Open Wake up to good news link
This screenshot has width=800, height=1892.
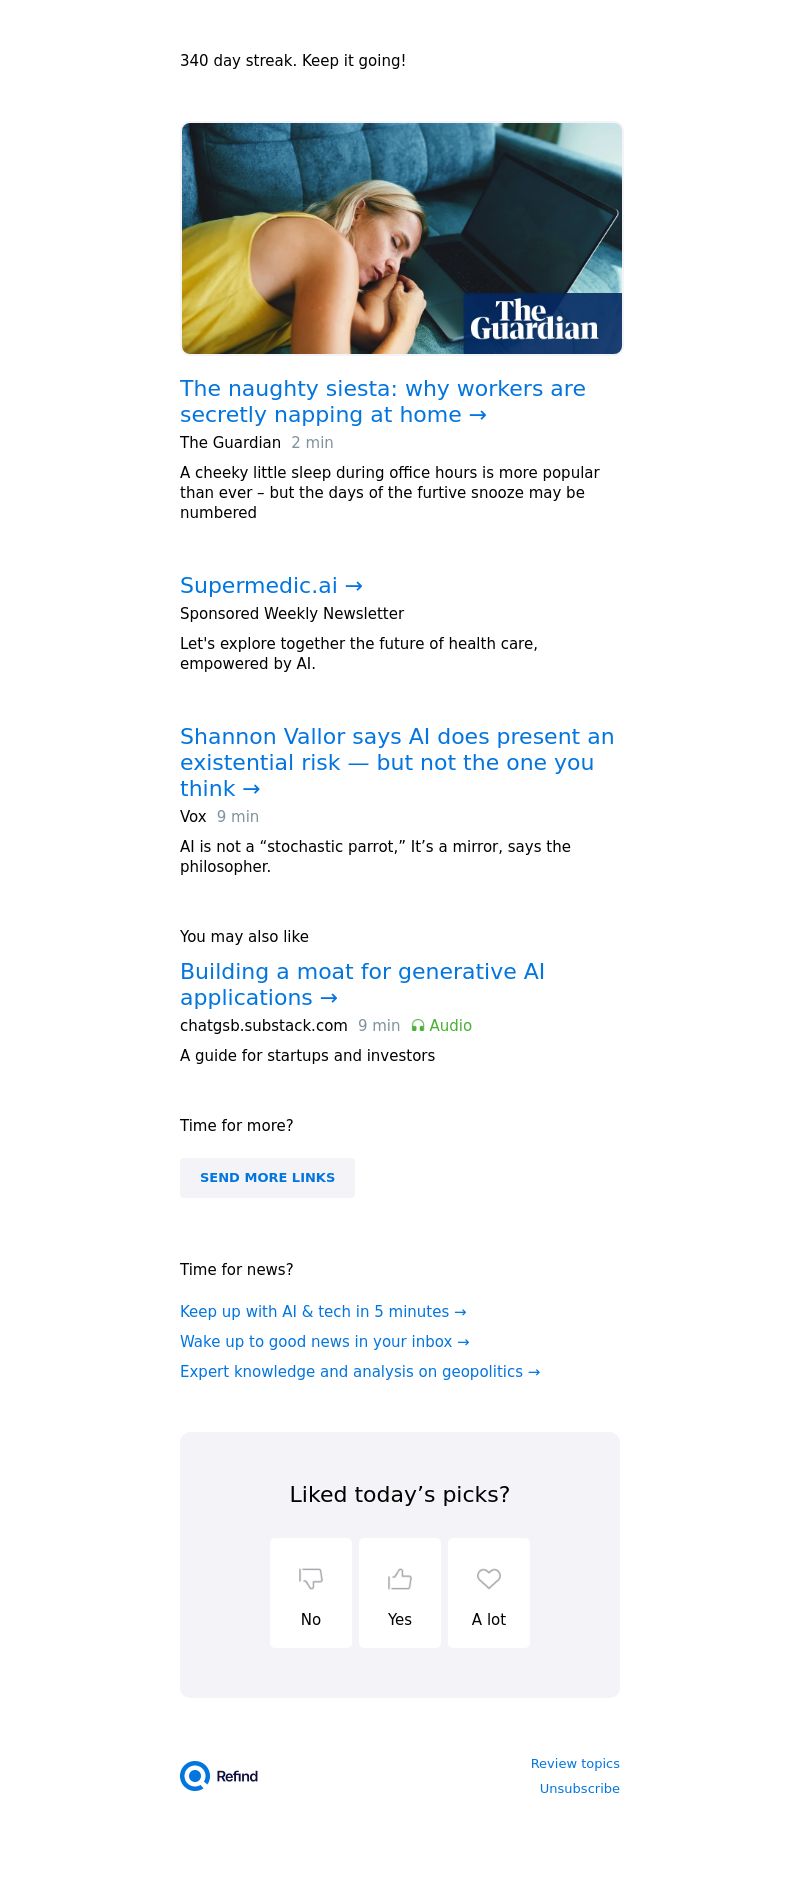click(x=325, y=1342)
